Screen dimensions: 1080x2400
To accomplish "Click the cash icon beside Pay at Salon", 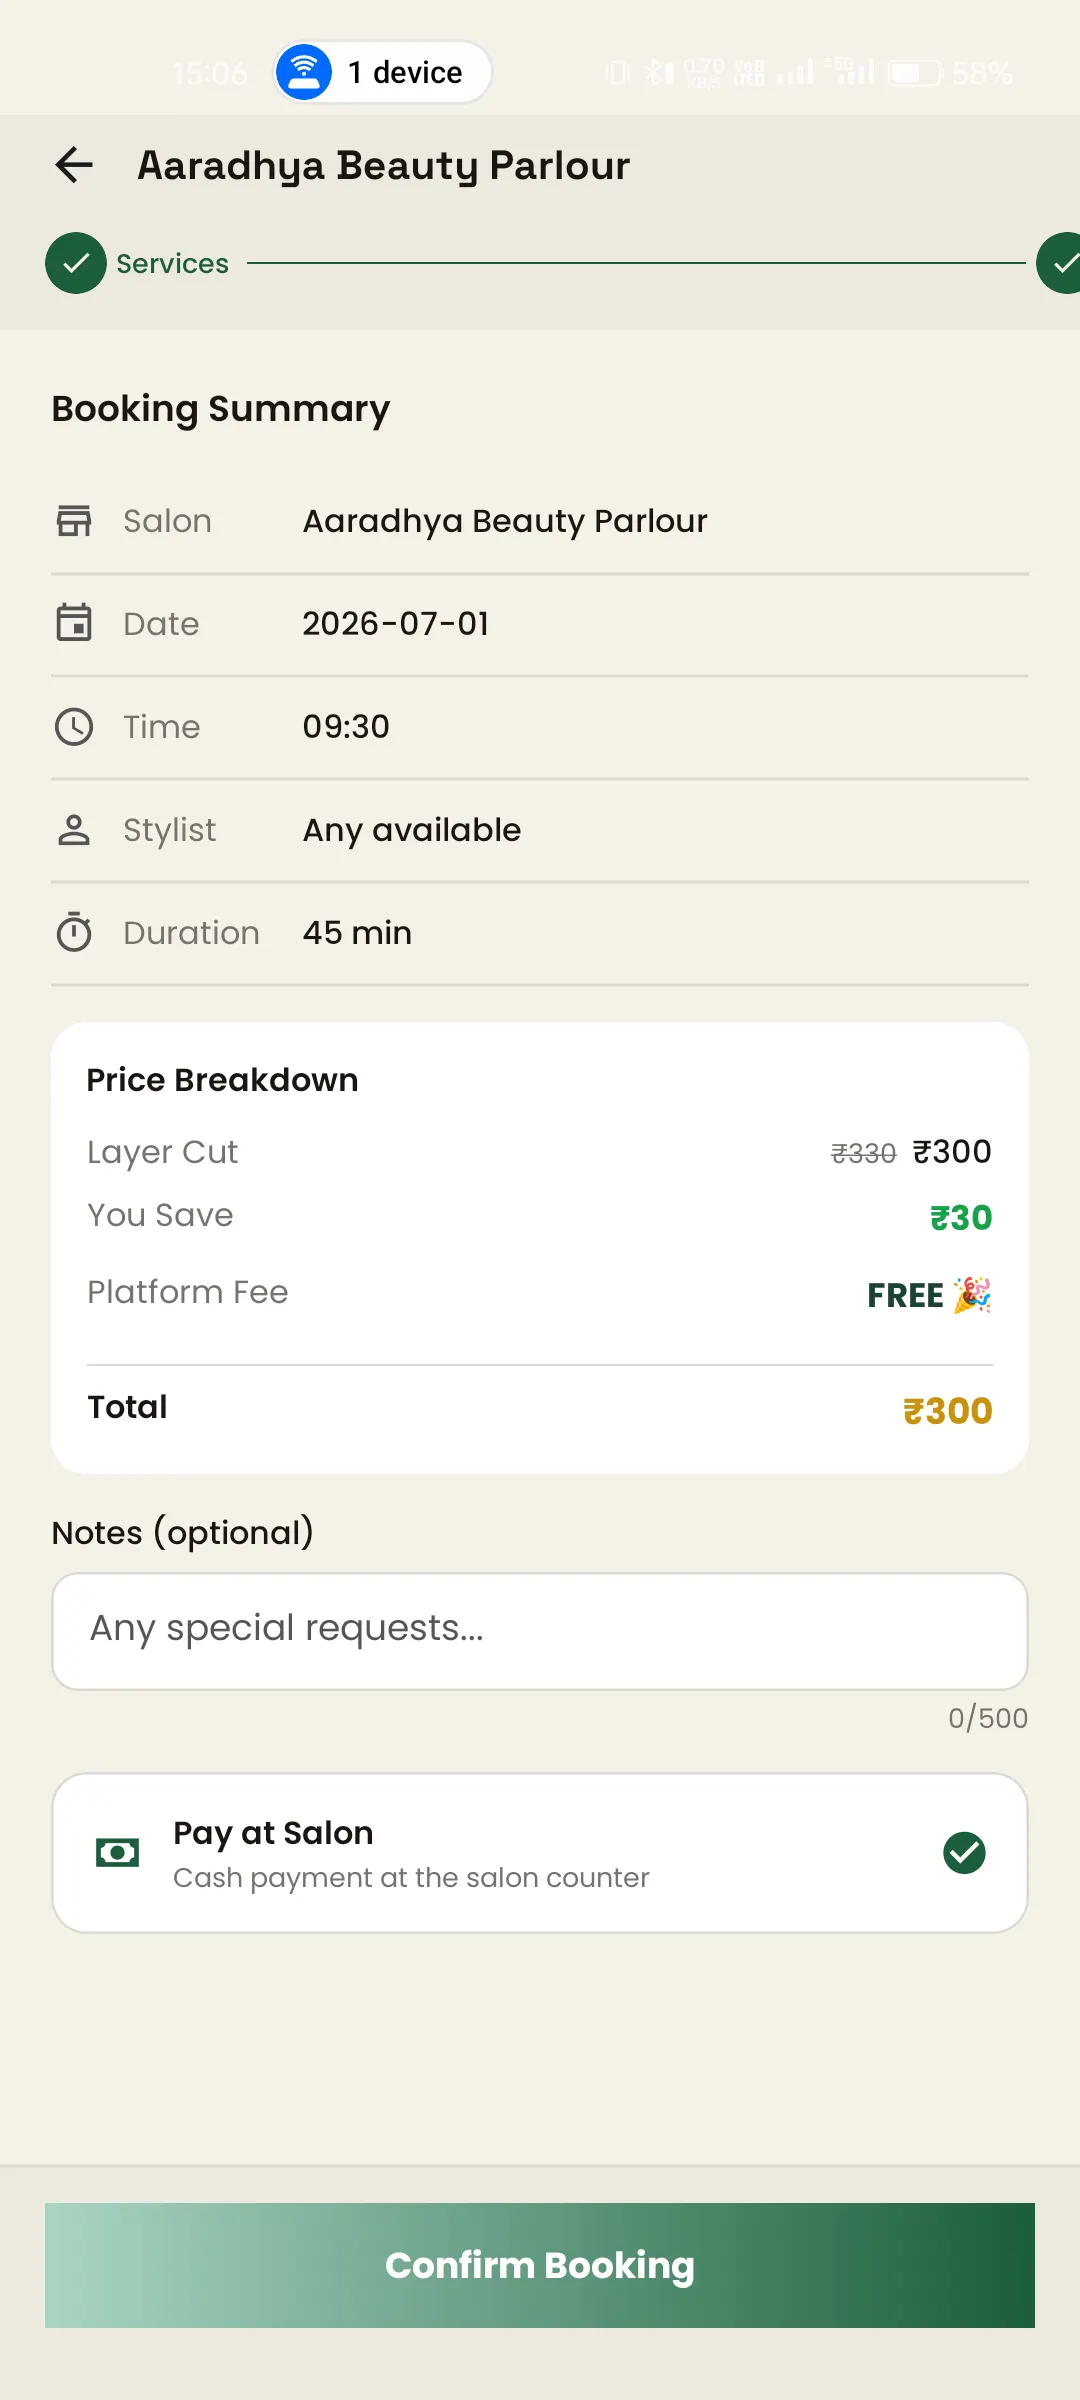I will coord(117,1853).
